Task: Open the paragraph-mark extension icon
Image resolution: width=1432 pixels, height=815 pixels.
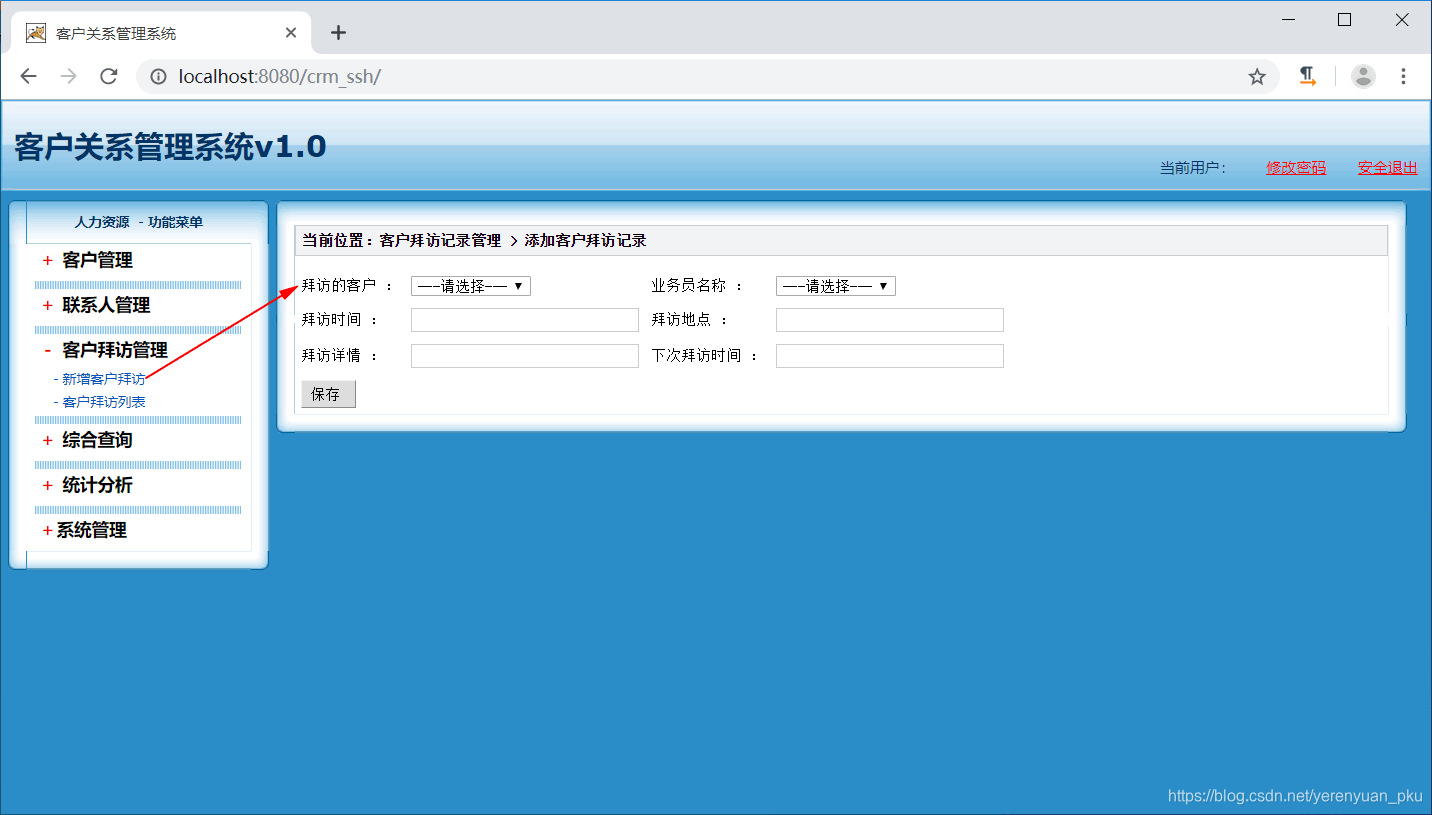Action: point(1307,76)
